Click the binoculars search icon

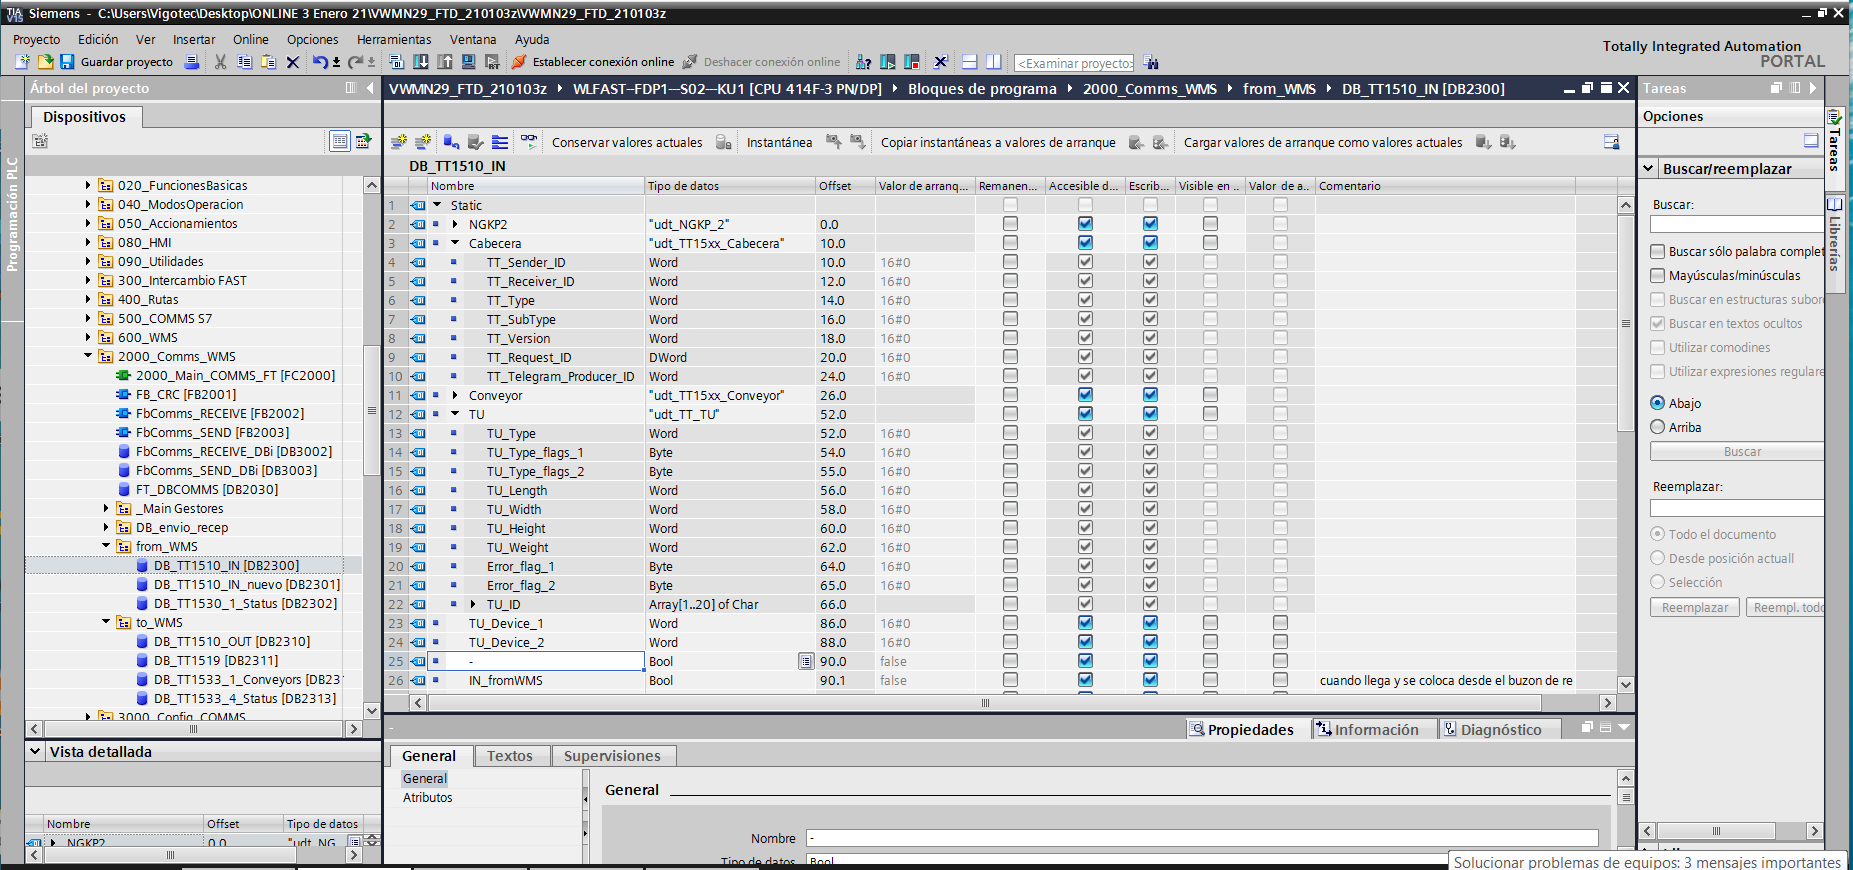tap(1152, 63)
